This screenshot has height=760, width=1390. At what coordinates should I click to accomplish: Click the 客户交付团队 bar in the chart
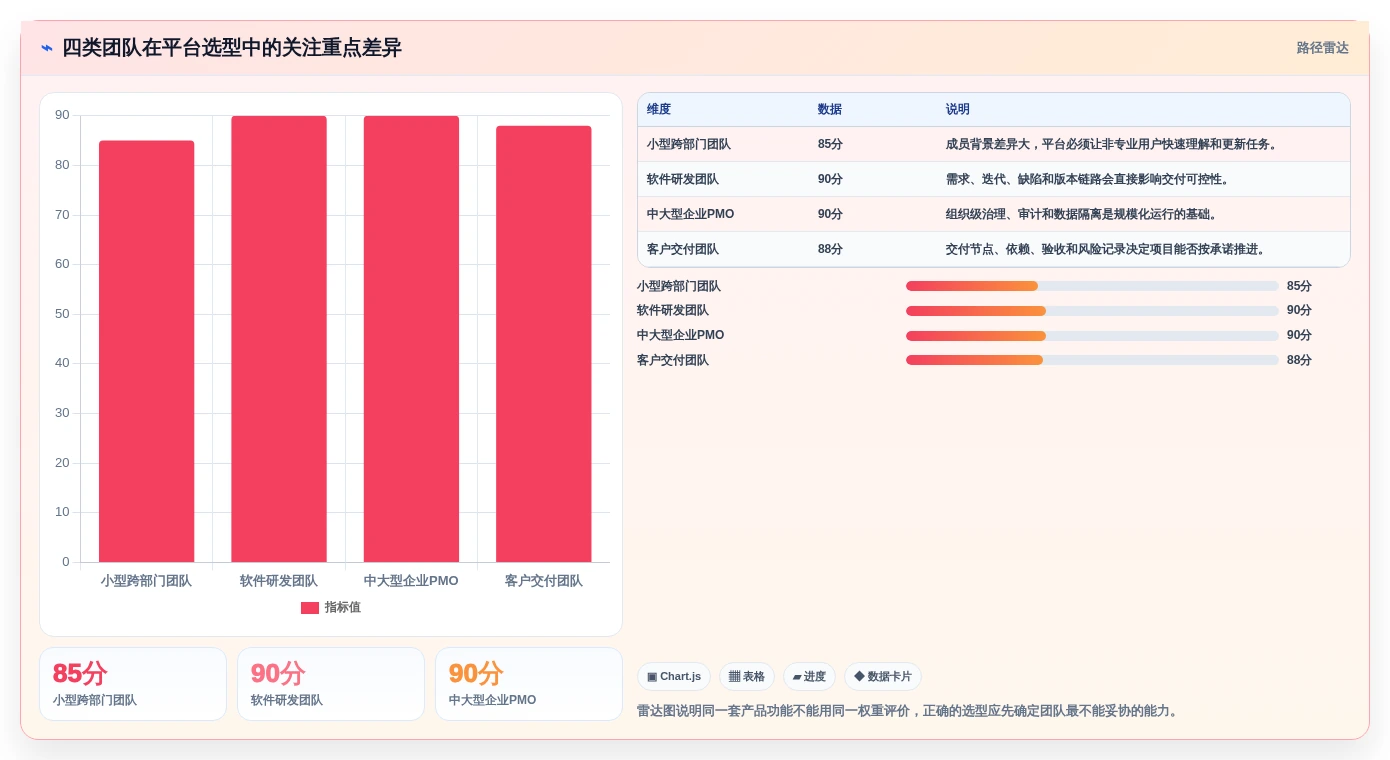tap(544, 344)
